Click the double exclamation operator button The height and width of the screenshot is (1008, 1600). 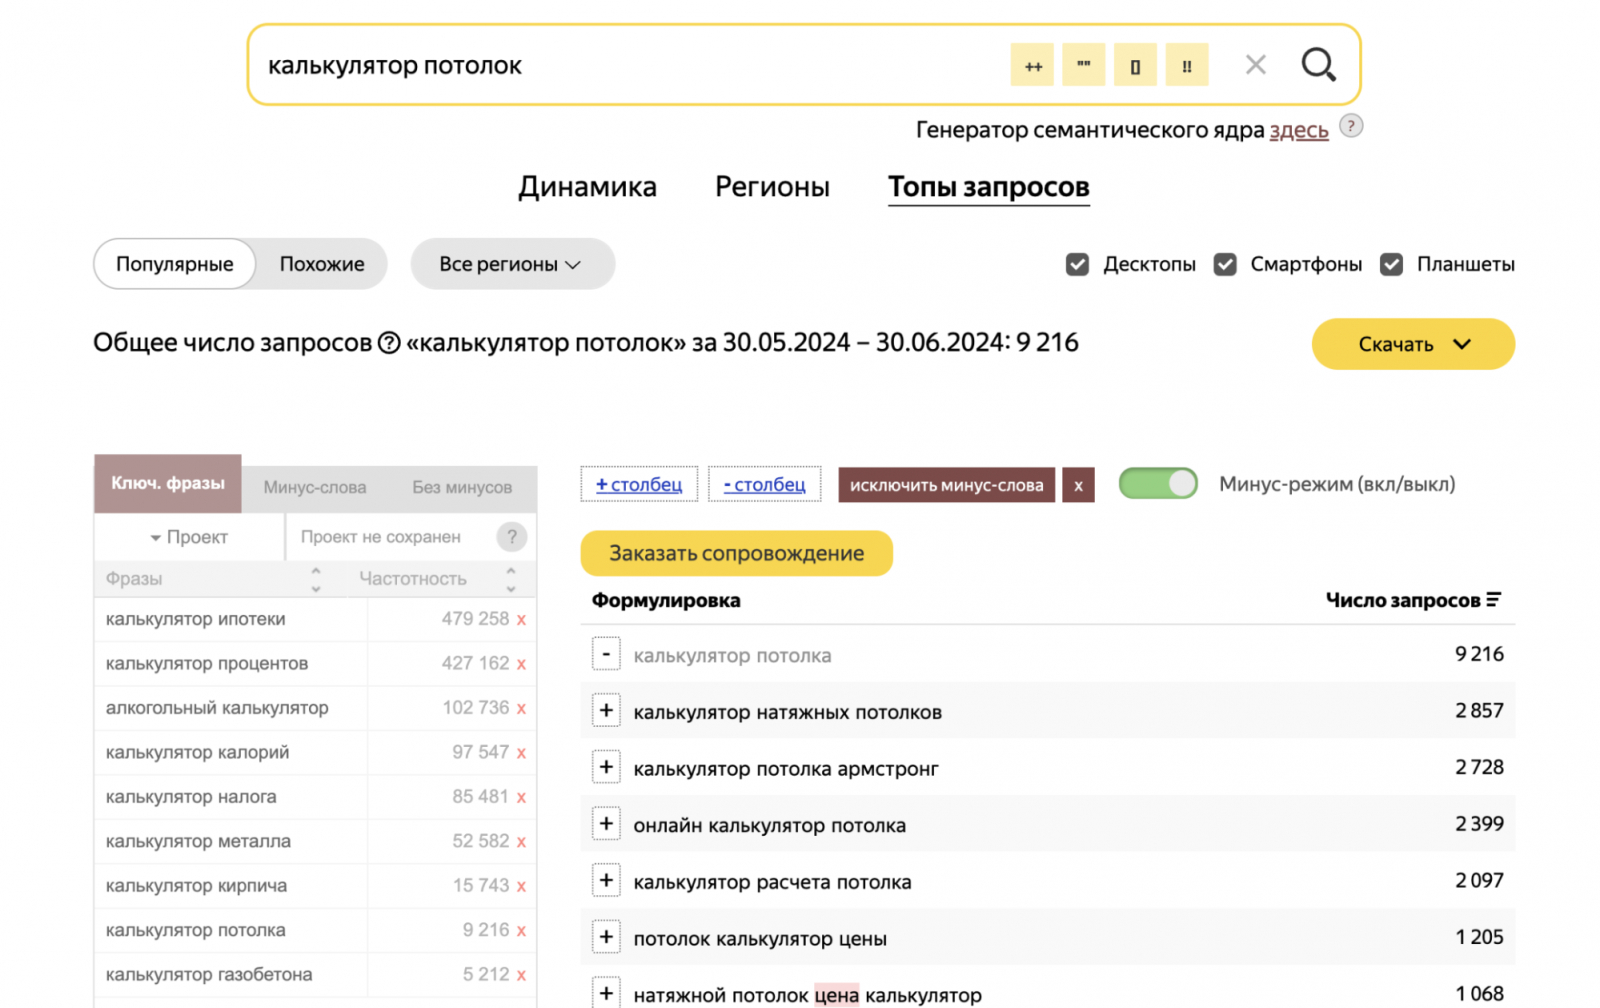pyautogui.click(x=1187, y=65)
